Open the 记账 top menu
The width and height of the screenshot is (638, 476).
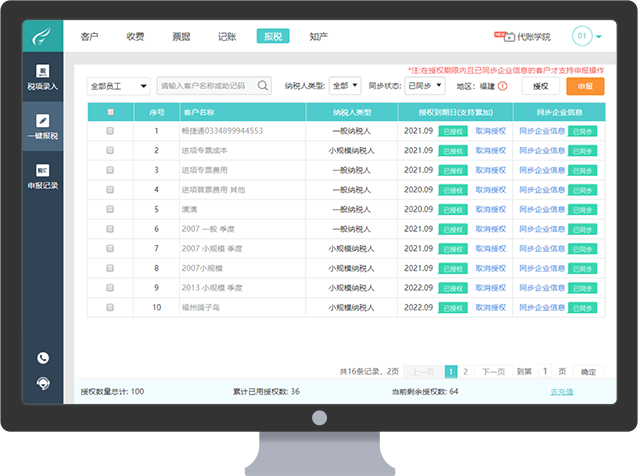tap(227, 37)
